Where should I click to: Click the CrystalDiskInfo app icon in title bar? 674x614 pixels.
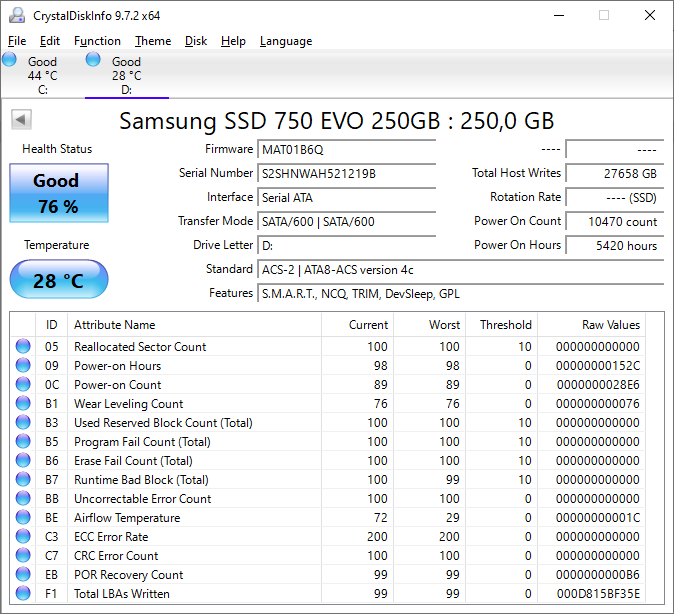point(17,15)
